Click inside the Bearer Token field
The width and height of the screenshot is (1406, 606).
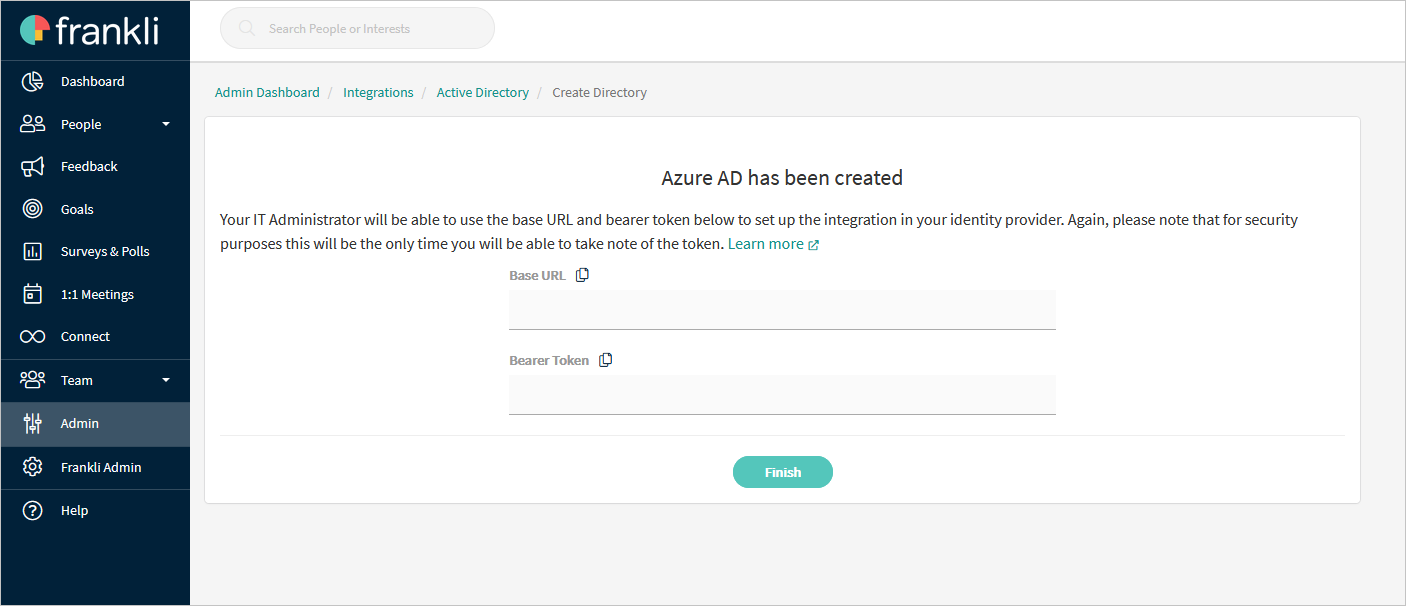pos(782,394)
